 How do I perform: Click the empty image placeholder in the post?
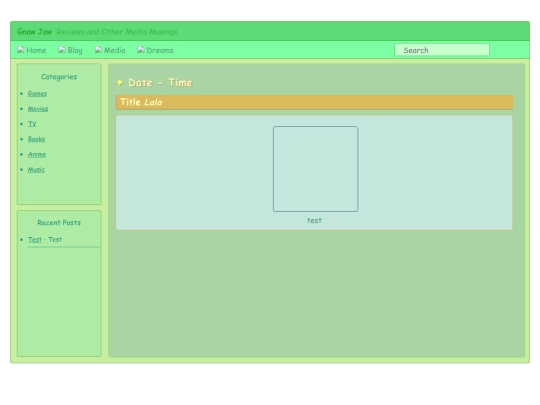(x=315, y=169)
